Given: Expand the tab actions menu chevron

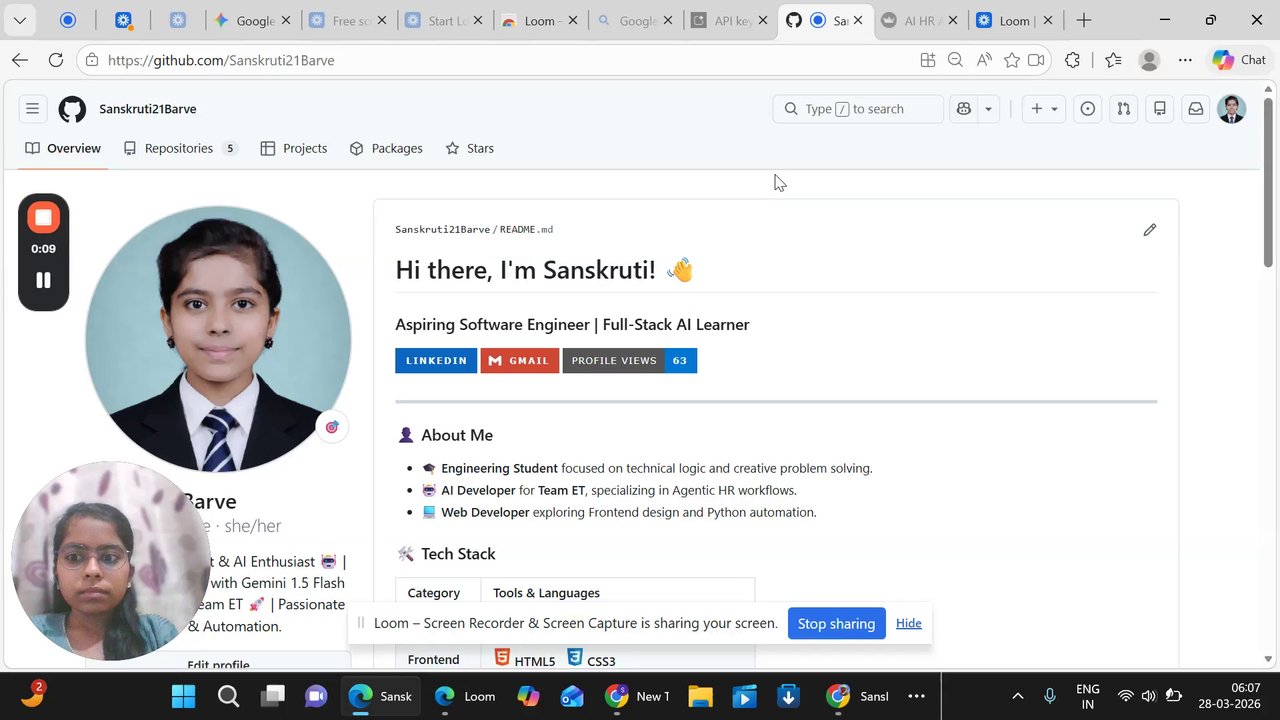Looking at the screenshot, I should tap(20, 20).
